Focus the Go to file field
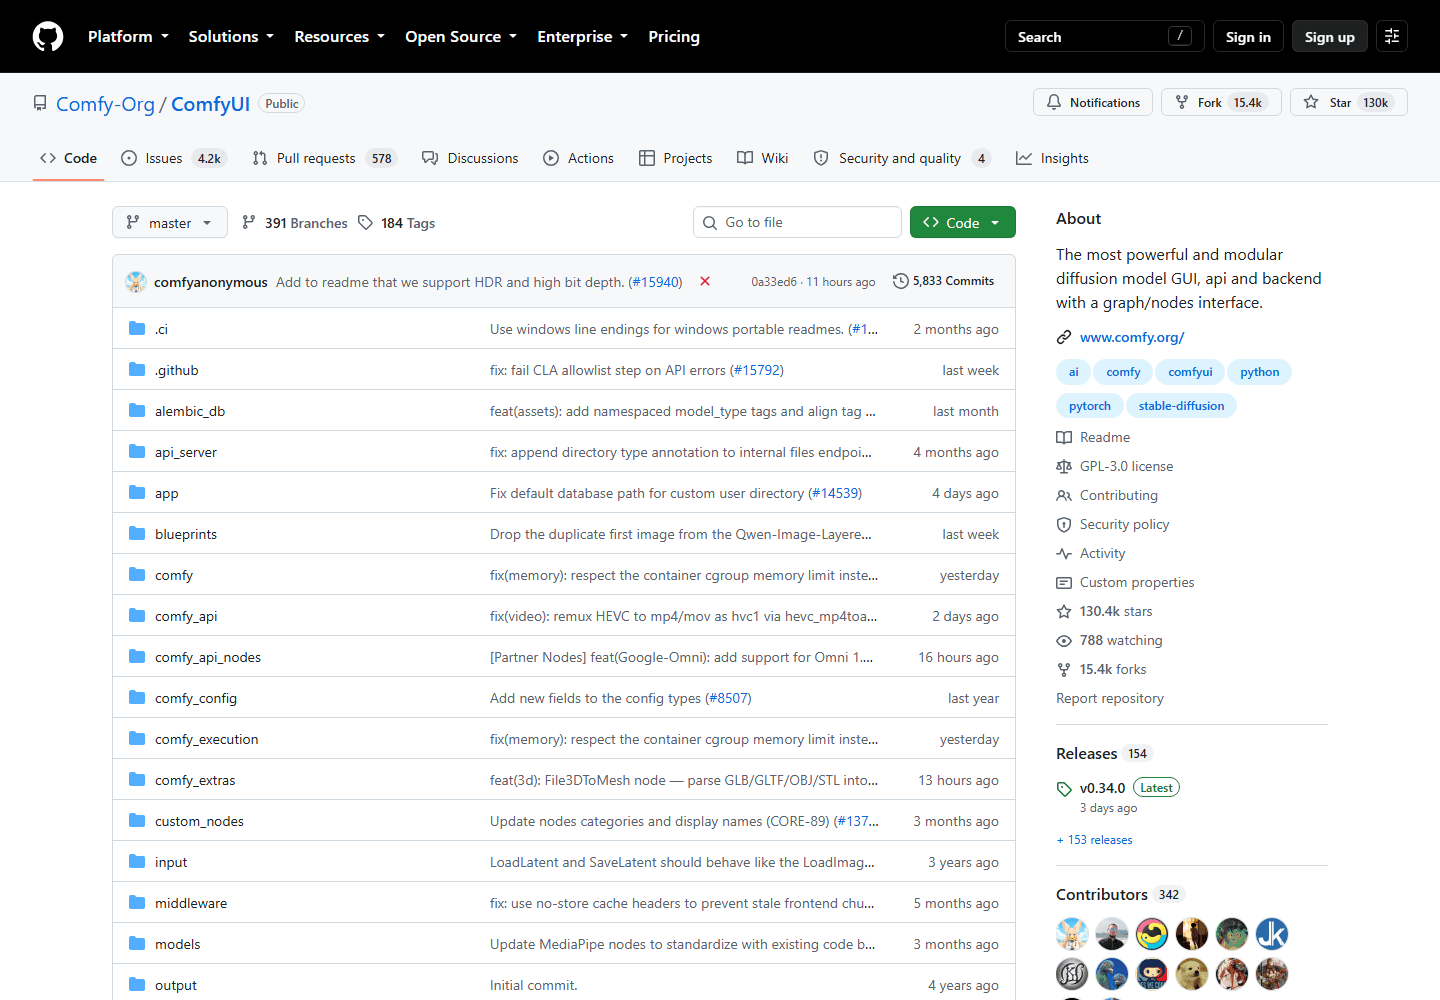This screenshot has height=1000, width=1440. [797, 222]
